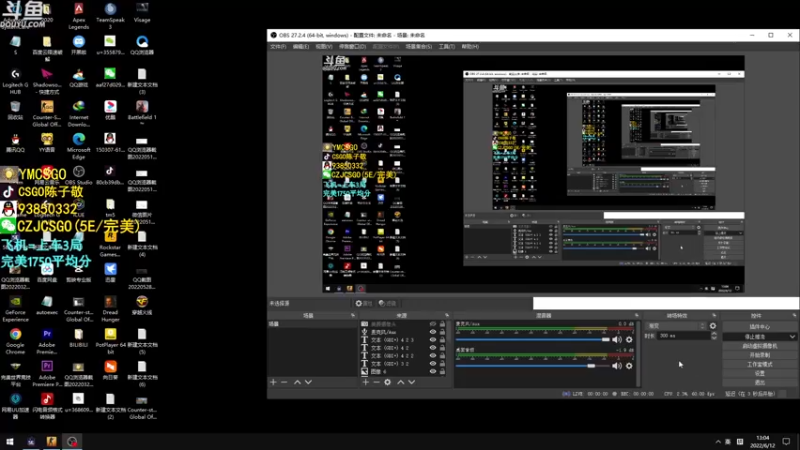
Task: Click 属性 button above Sources
Action: tap(363, 304)
